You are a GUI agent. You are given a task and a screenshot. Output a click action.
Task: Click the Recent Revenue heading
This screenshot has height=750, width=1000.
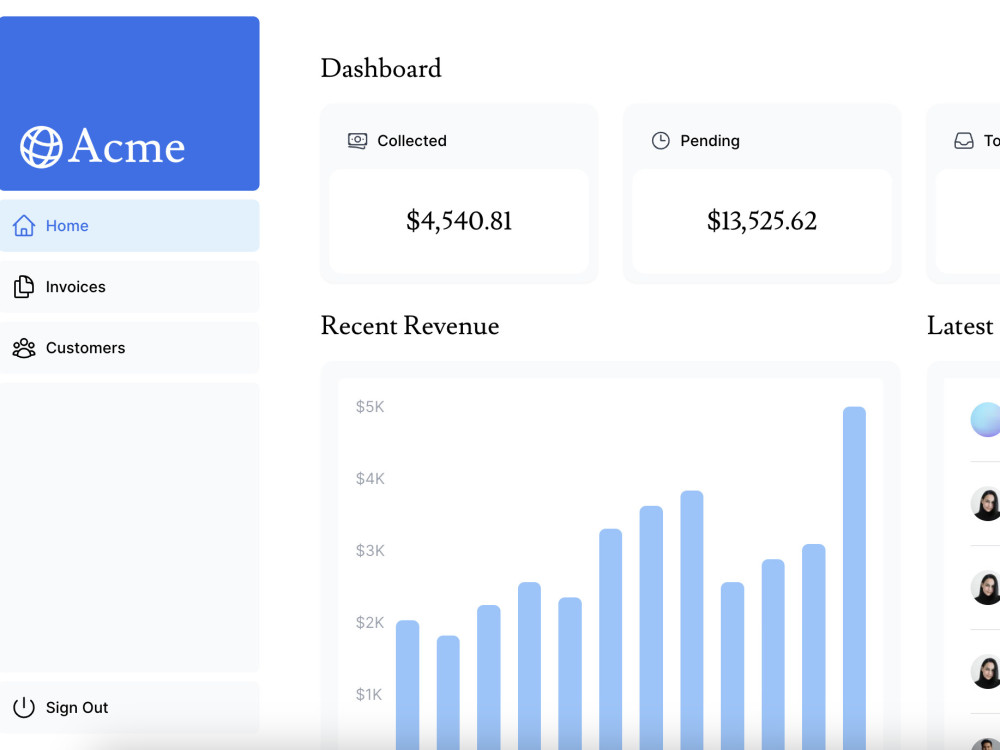point(410,326)
